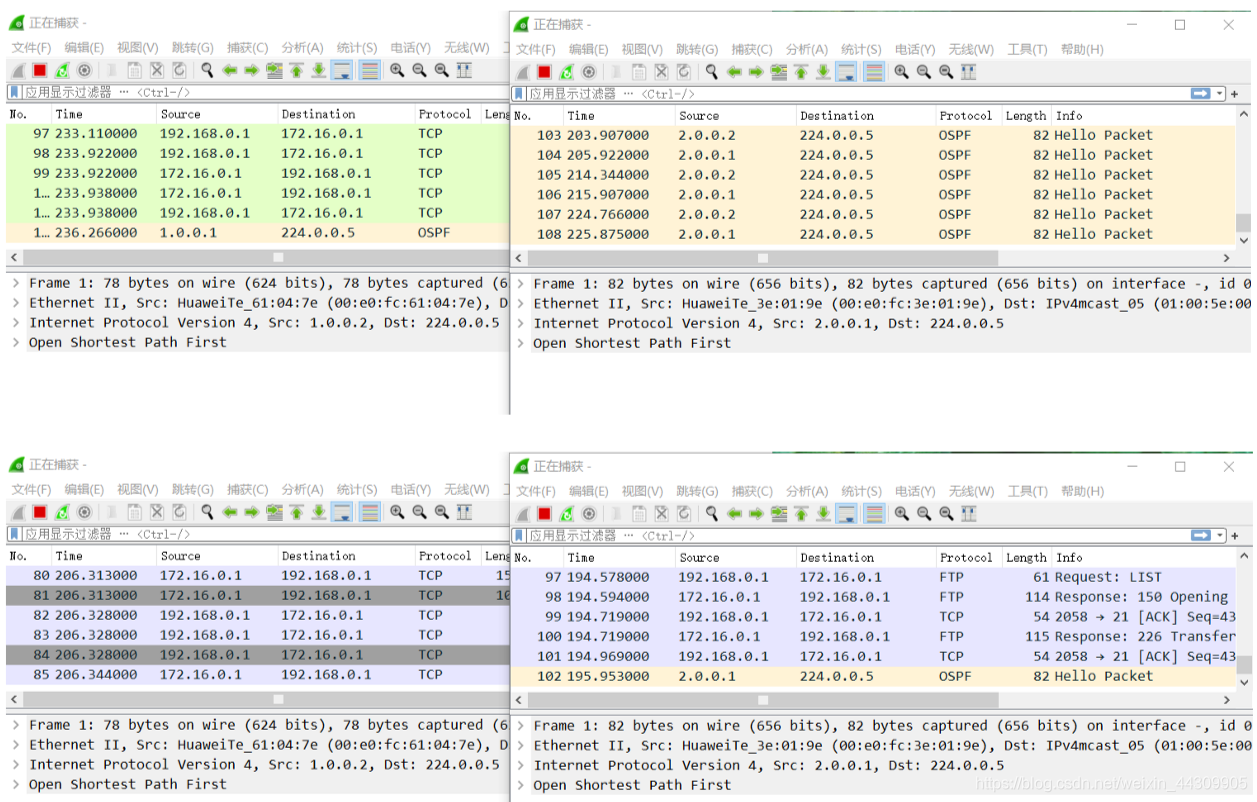
Task: Filter bookmark icon in the FTP capture window
Action: pyautogui.click(x=519, y=535)
